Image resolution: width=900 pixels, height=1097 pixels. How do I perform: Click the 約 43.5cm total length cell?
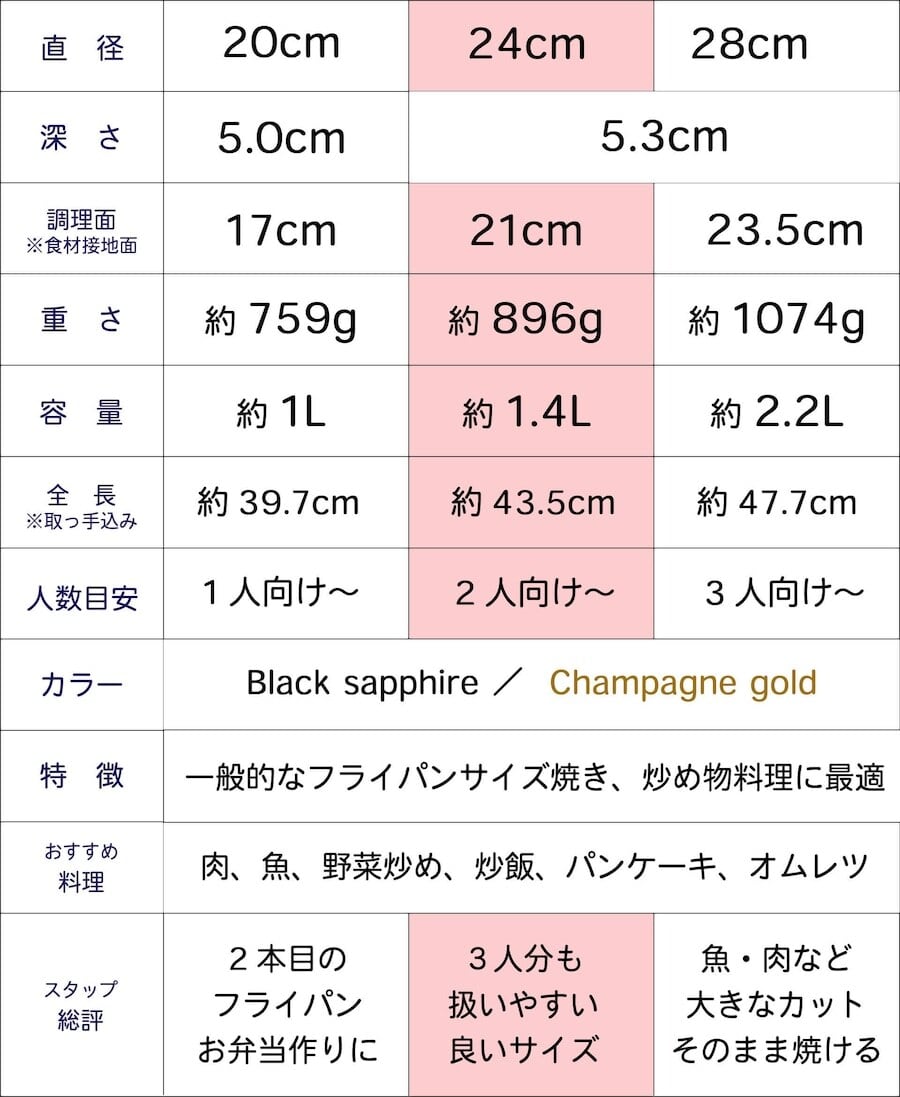(530, 503)
